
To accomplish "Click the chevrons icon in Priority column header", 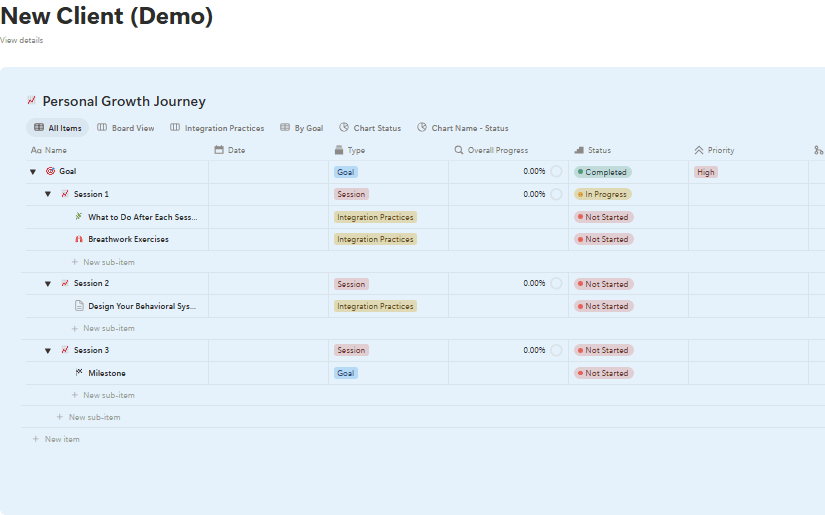I will [x=699, y=150].
